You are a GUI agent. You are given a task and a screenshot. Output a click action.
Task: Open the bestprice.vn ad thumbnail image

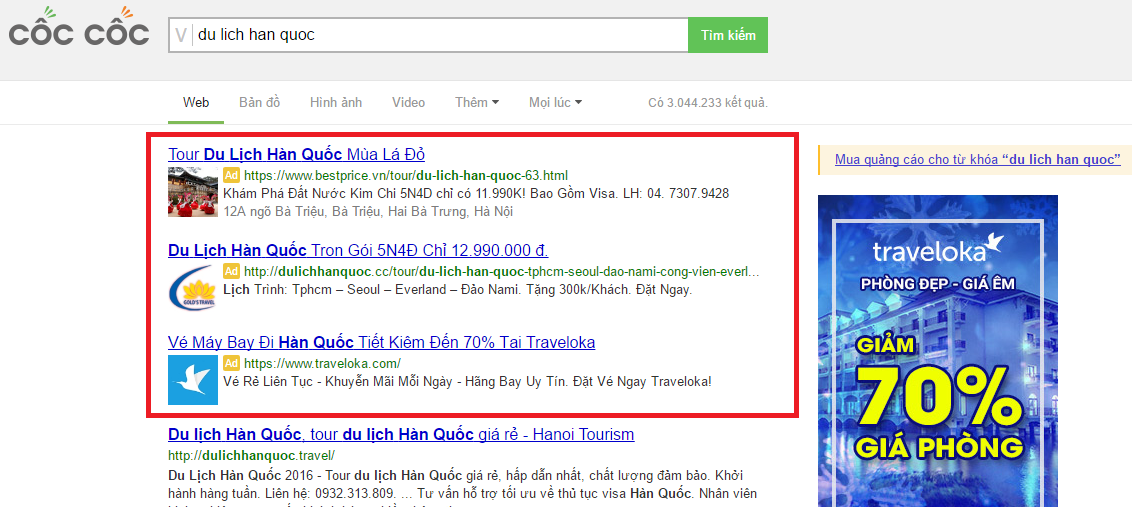(192, 191)
